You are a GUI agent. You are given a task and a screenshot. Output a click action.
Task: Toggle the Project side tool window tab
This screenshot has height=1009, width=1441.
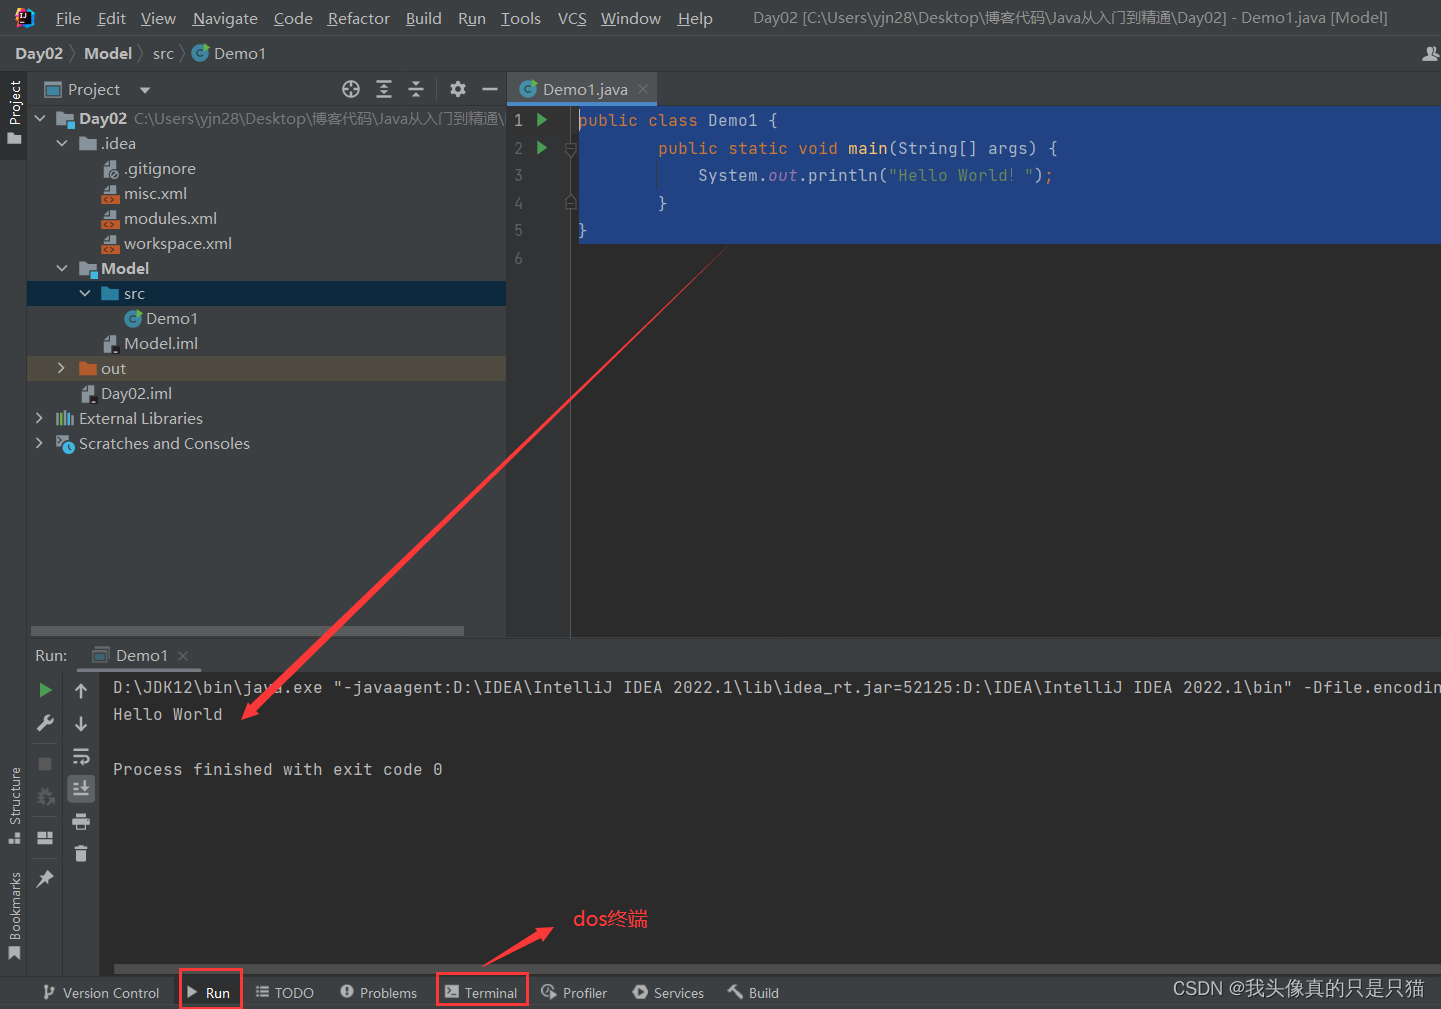tap(14, 112)
